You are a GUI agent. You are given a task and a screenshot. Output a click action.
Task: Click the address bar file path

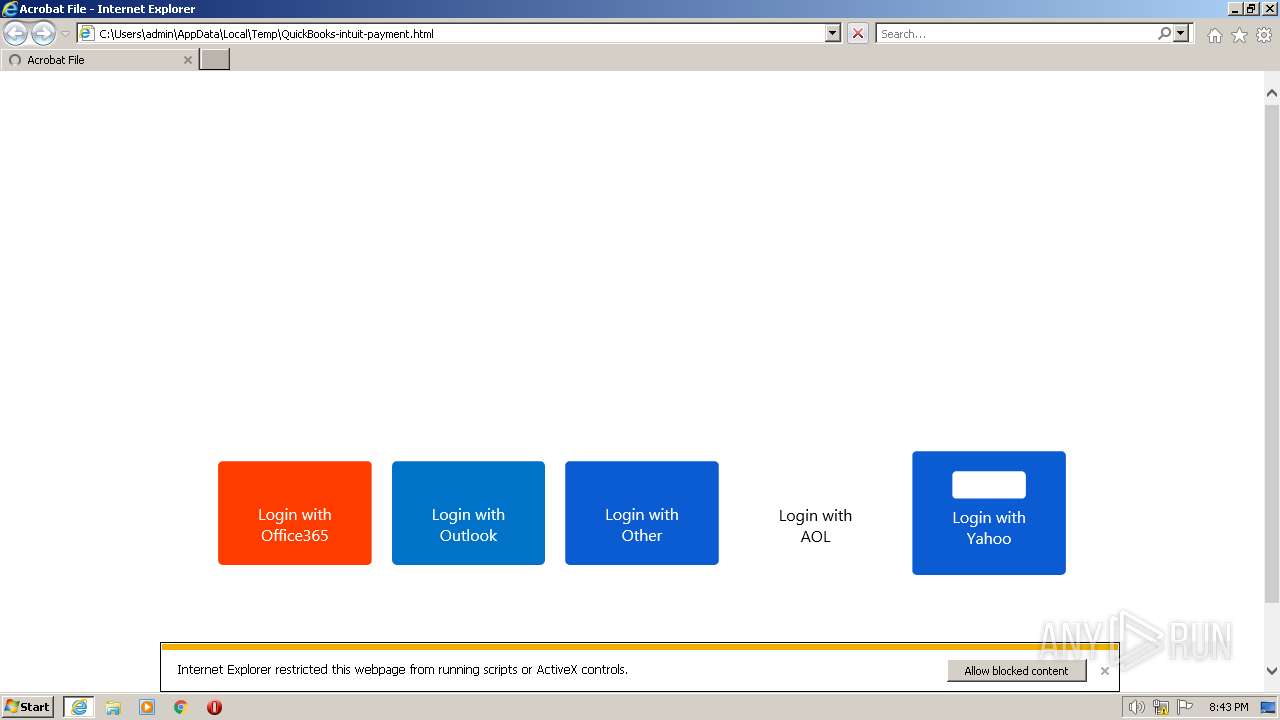pos(266,34)
